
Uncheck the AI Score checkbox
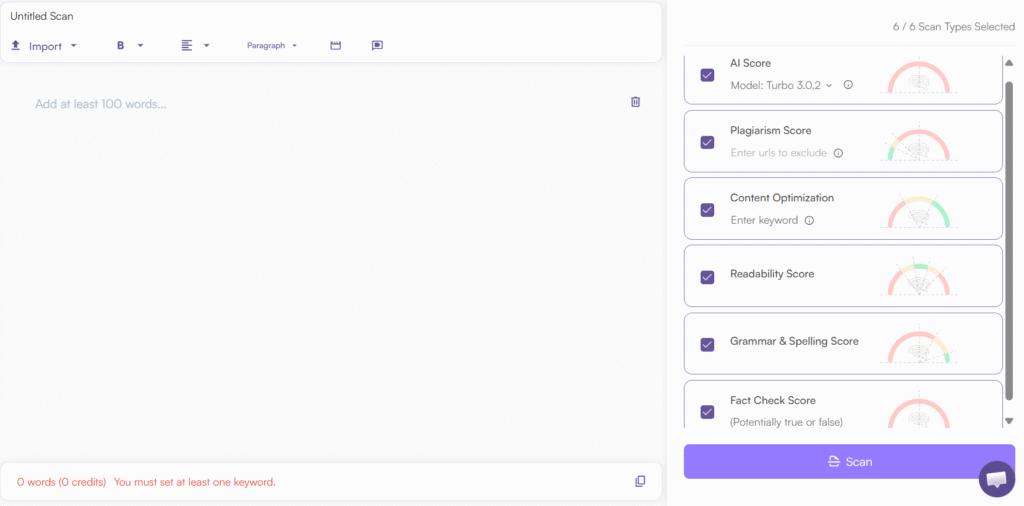click(707, 75)
